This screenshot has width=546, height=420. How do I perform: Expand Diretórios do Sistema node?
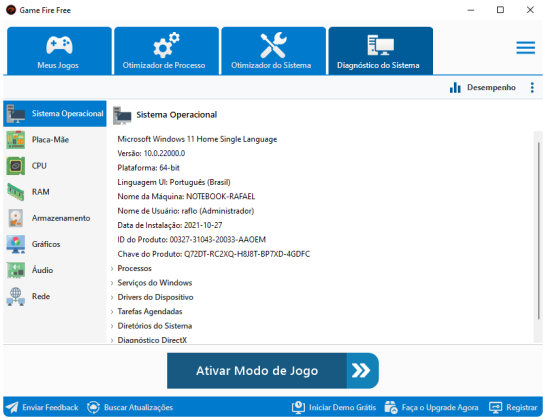click(112, 326)
